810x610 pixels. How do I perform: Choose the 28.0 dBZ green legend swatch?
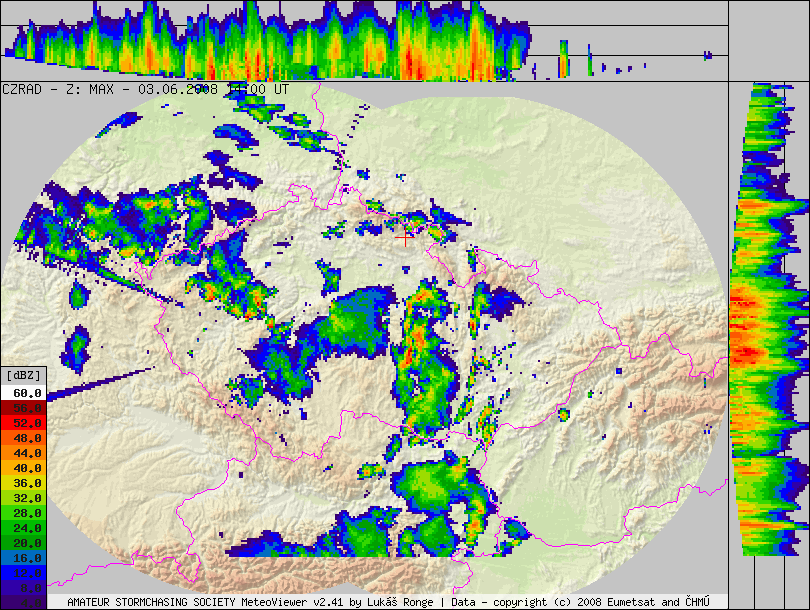(x=23, y=512)
